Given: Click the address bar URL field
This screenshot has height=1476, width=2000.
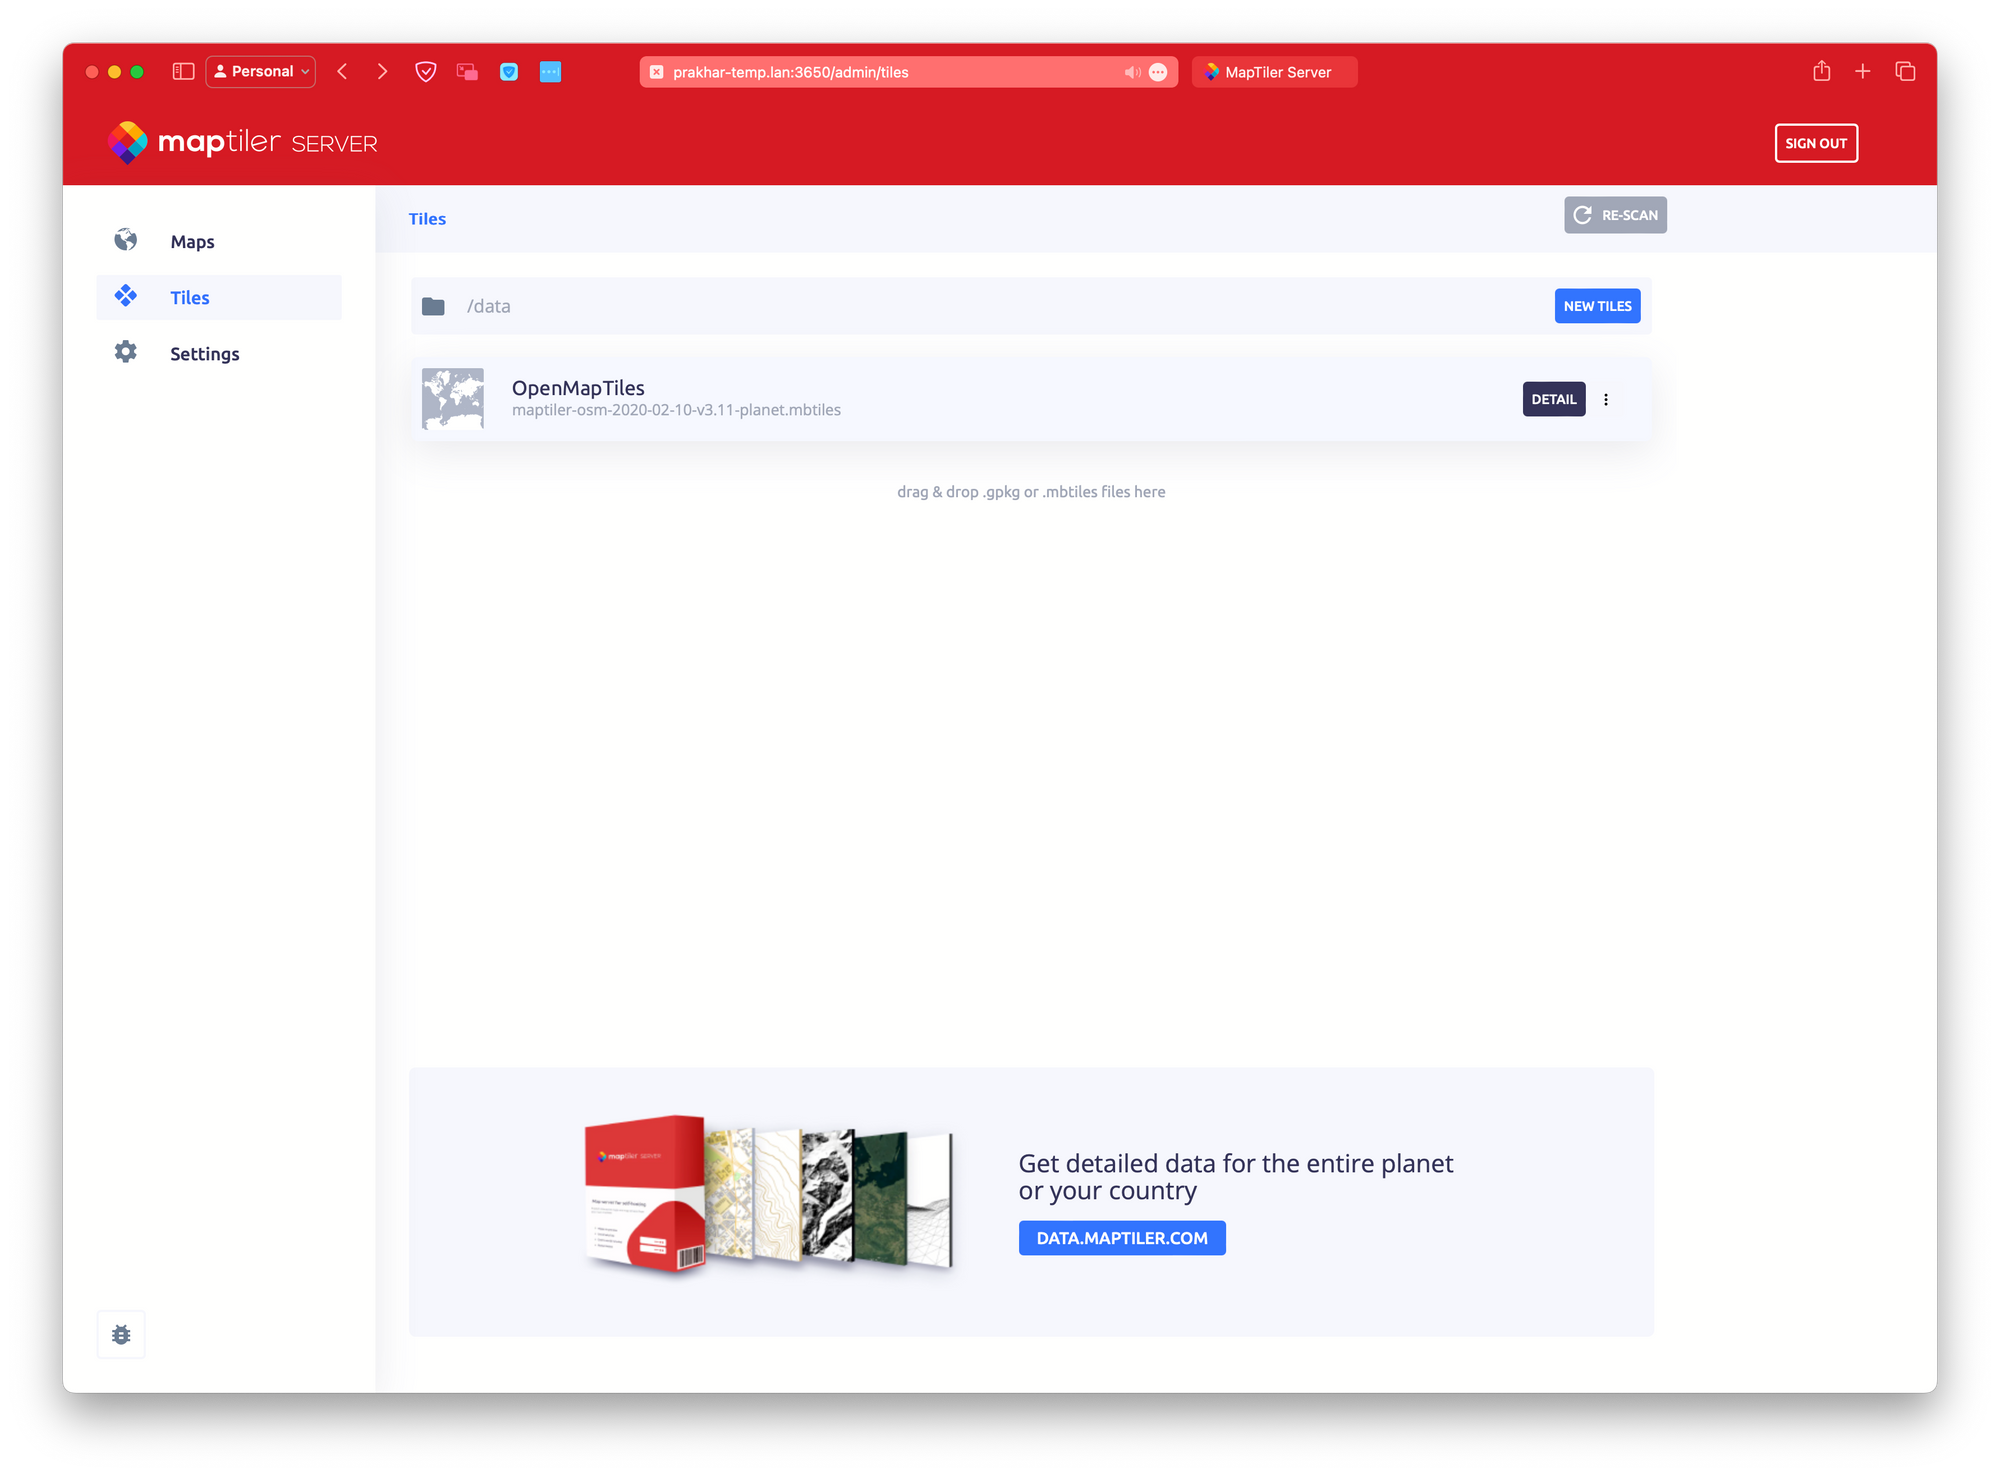Looking at the screenshot, I should (x=908, y=72).
